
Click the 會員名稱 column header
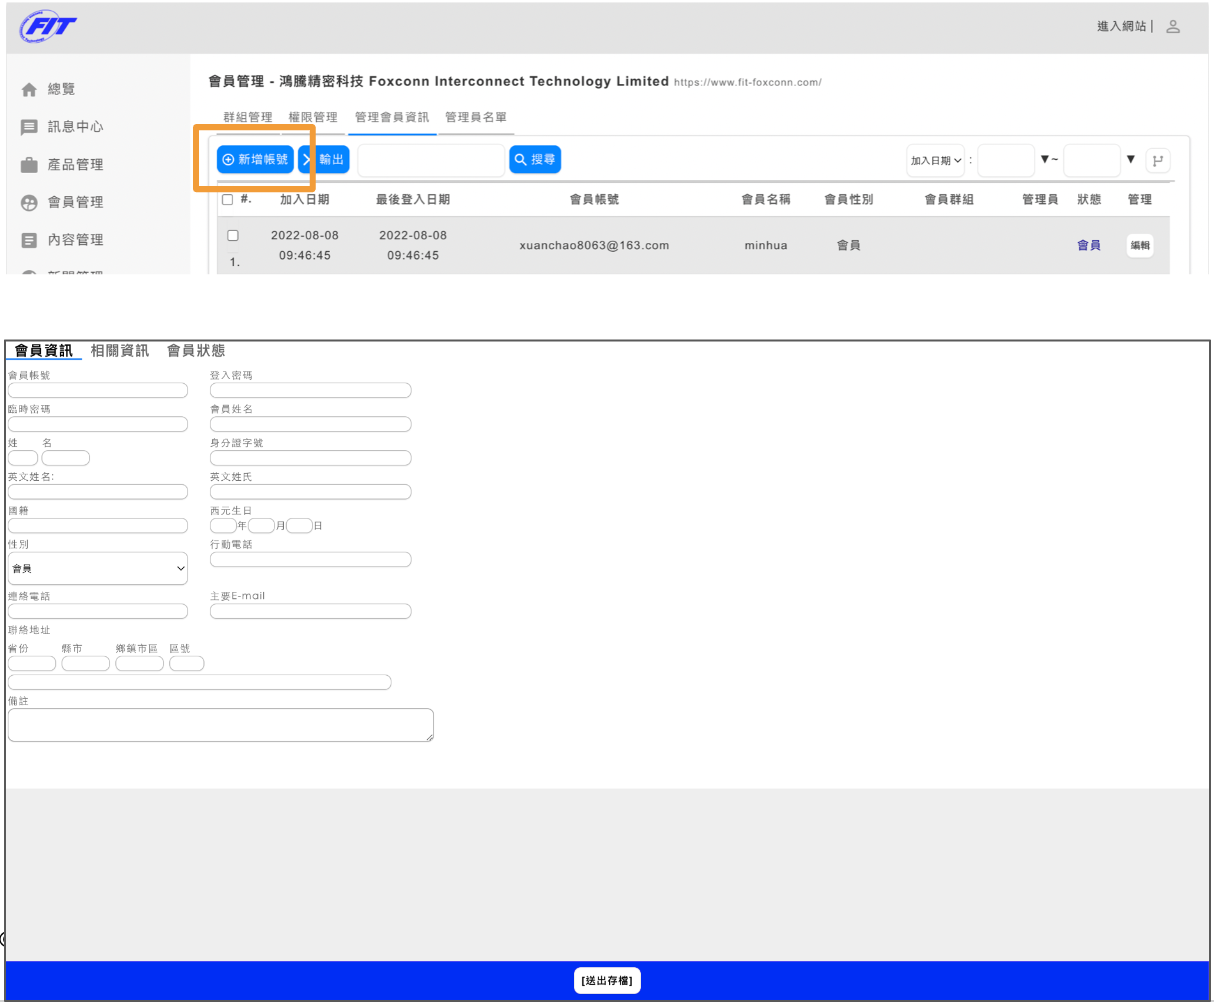766,199
